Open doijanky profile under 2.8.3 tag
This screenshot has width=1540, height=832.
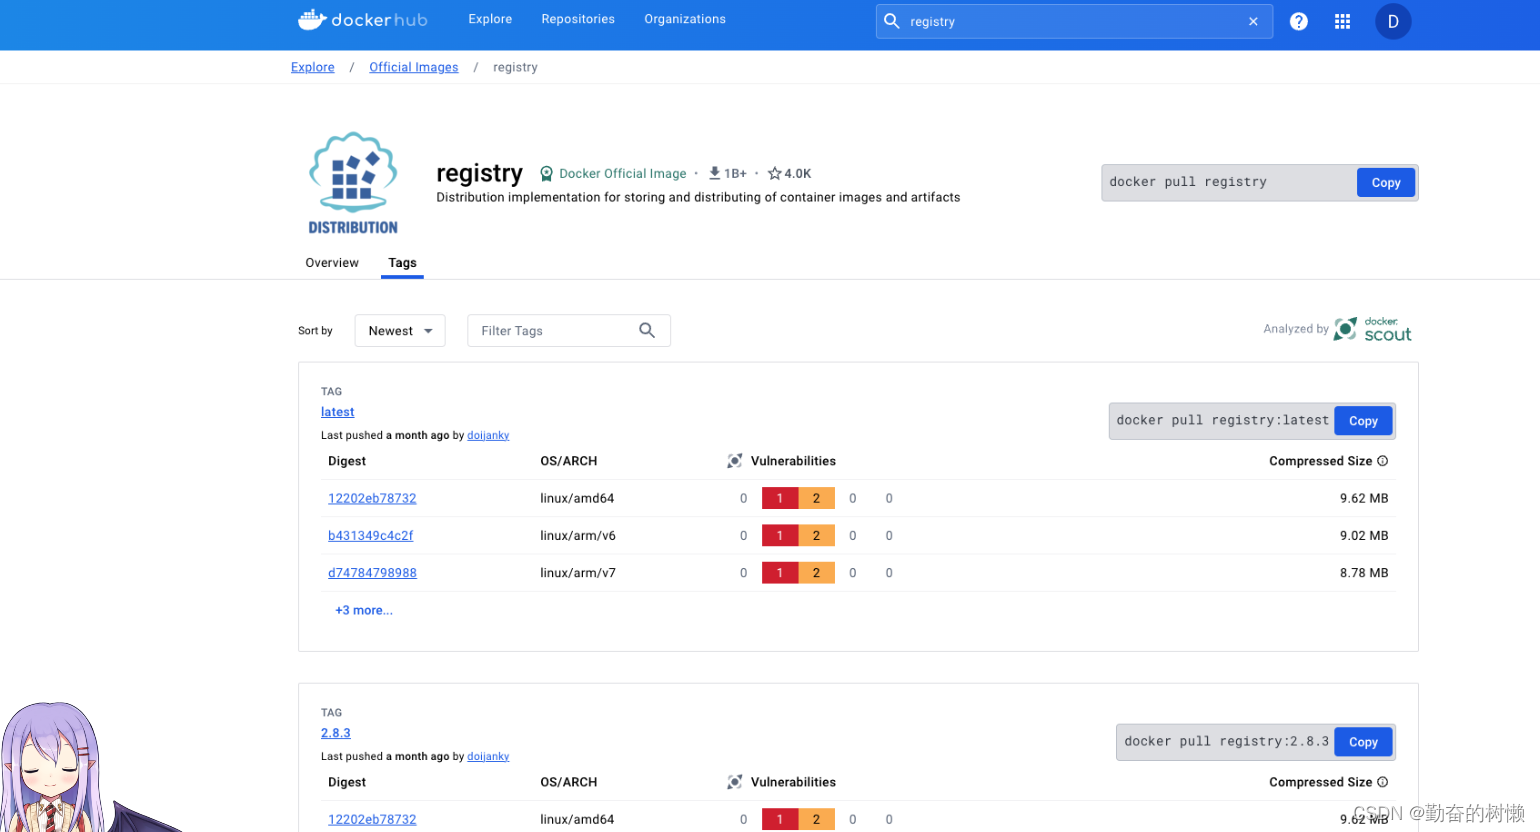click(x=488, y=756)
